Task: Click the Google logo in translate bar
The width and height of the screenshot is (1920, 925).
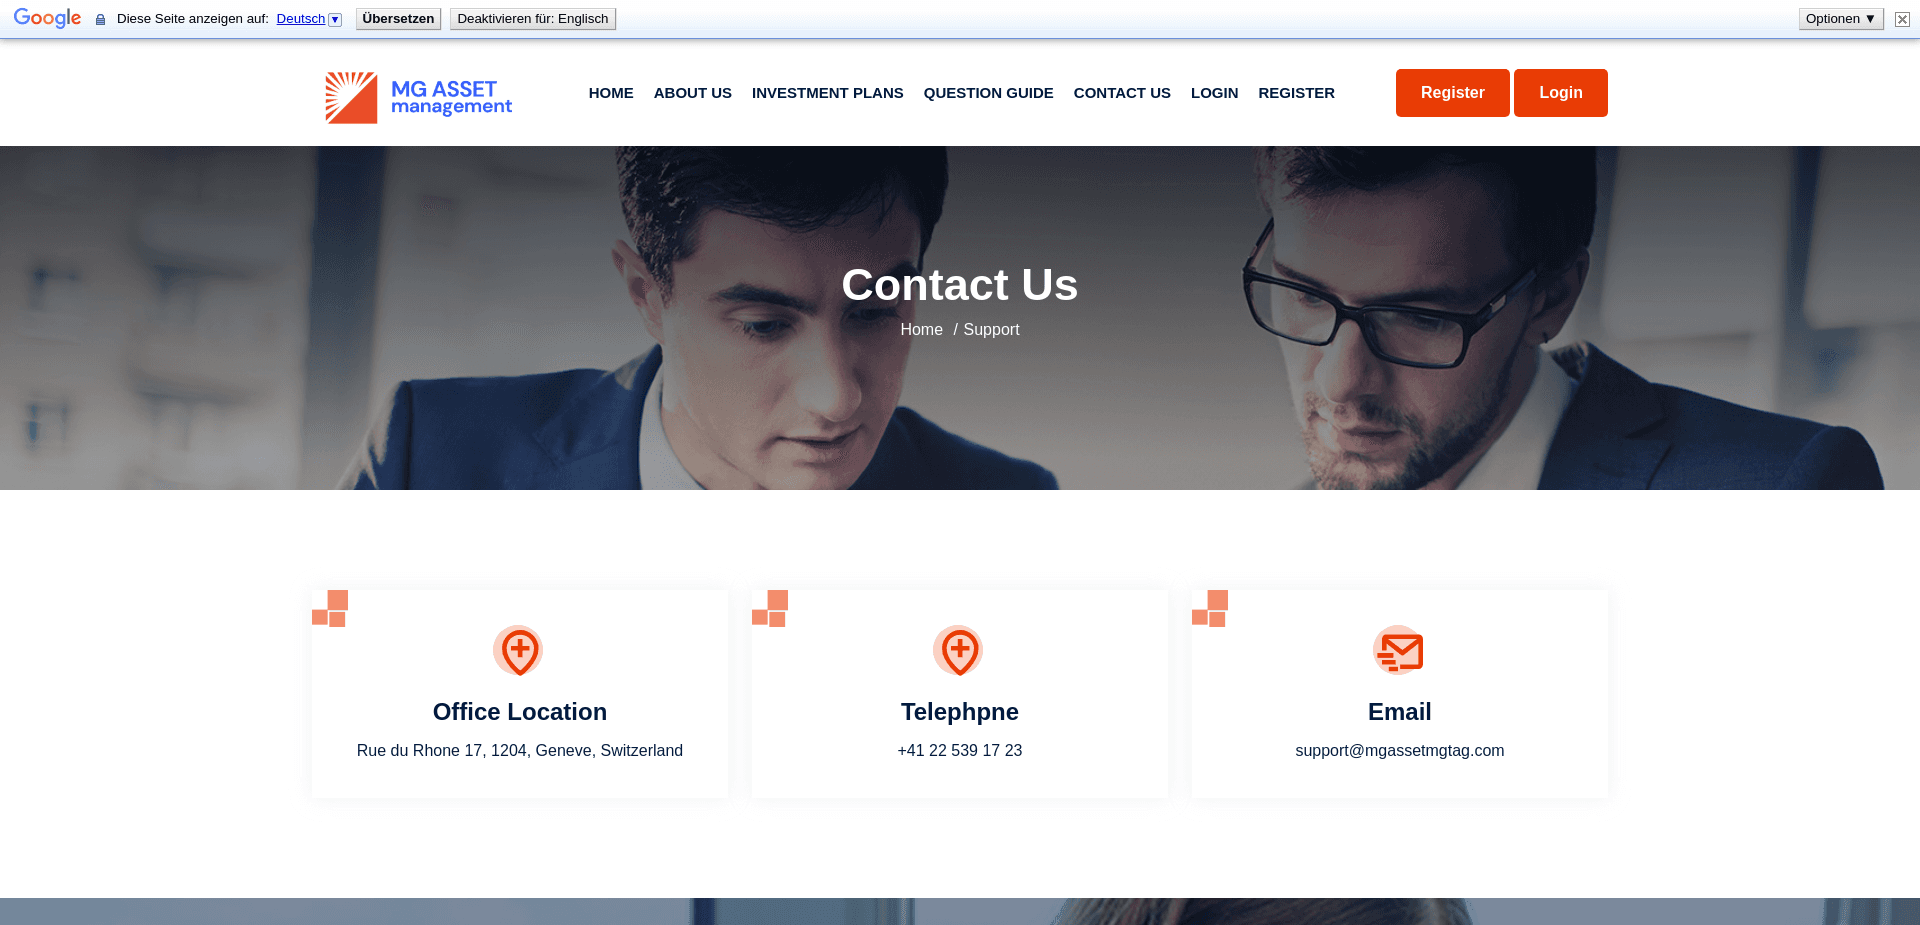Action: pos(47,19)
